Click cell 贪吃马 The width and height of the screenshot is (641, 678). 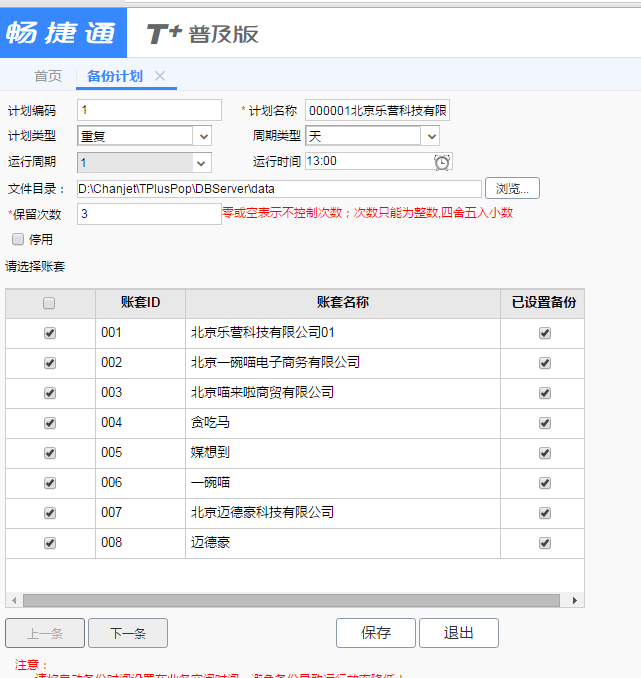point(343,423)
